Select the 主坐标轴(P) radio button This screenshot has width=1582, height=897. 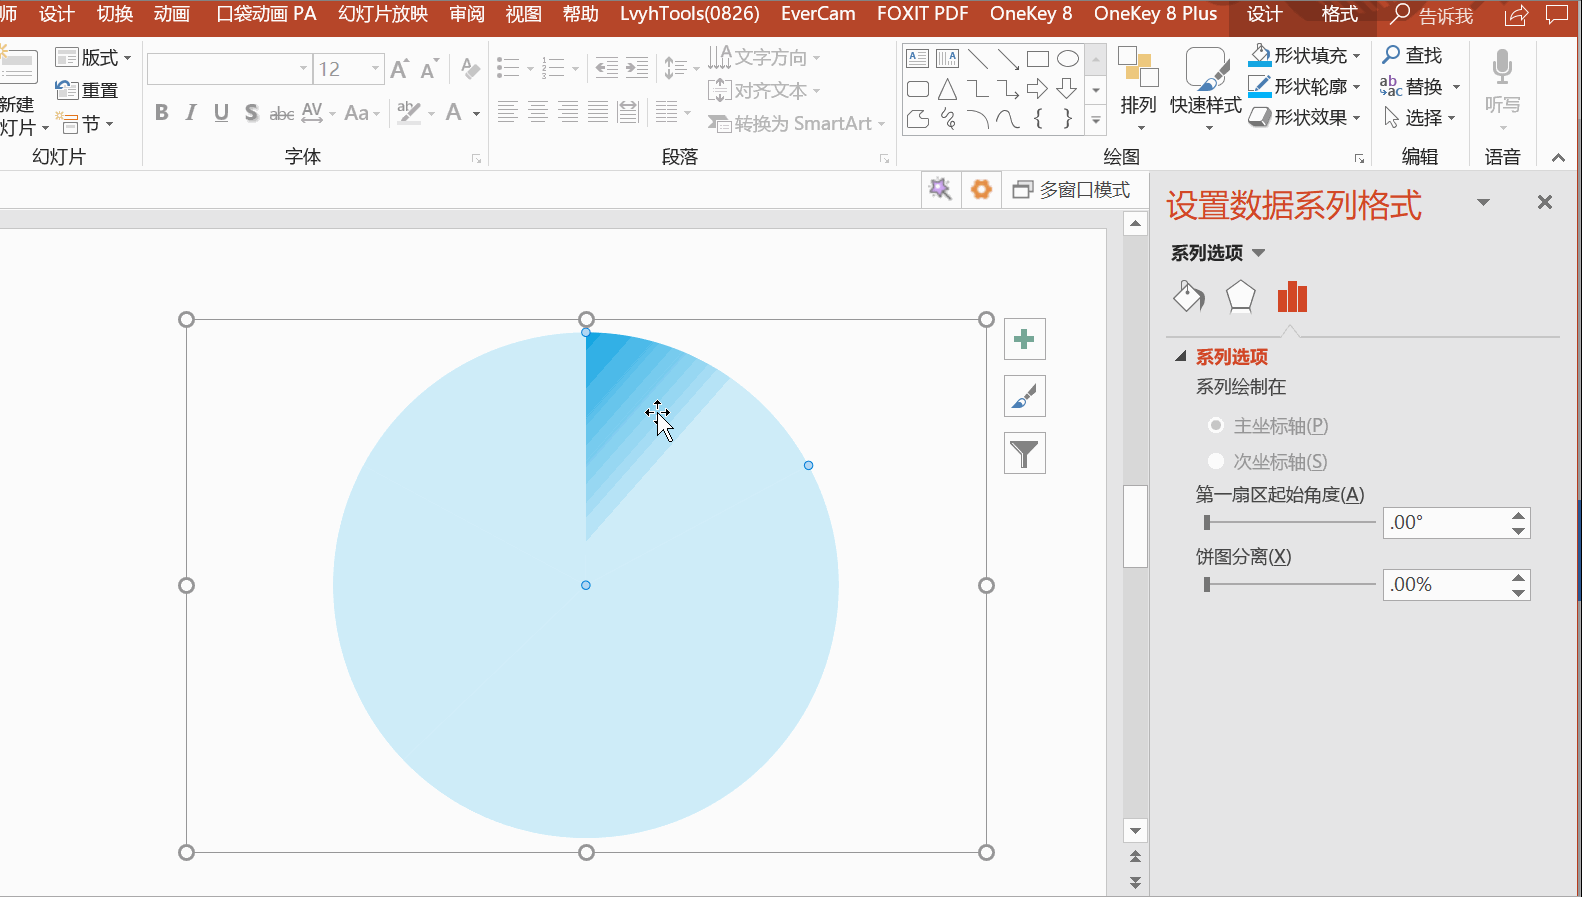tap(1216, 426)
